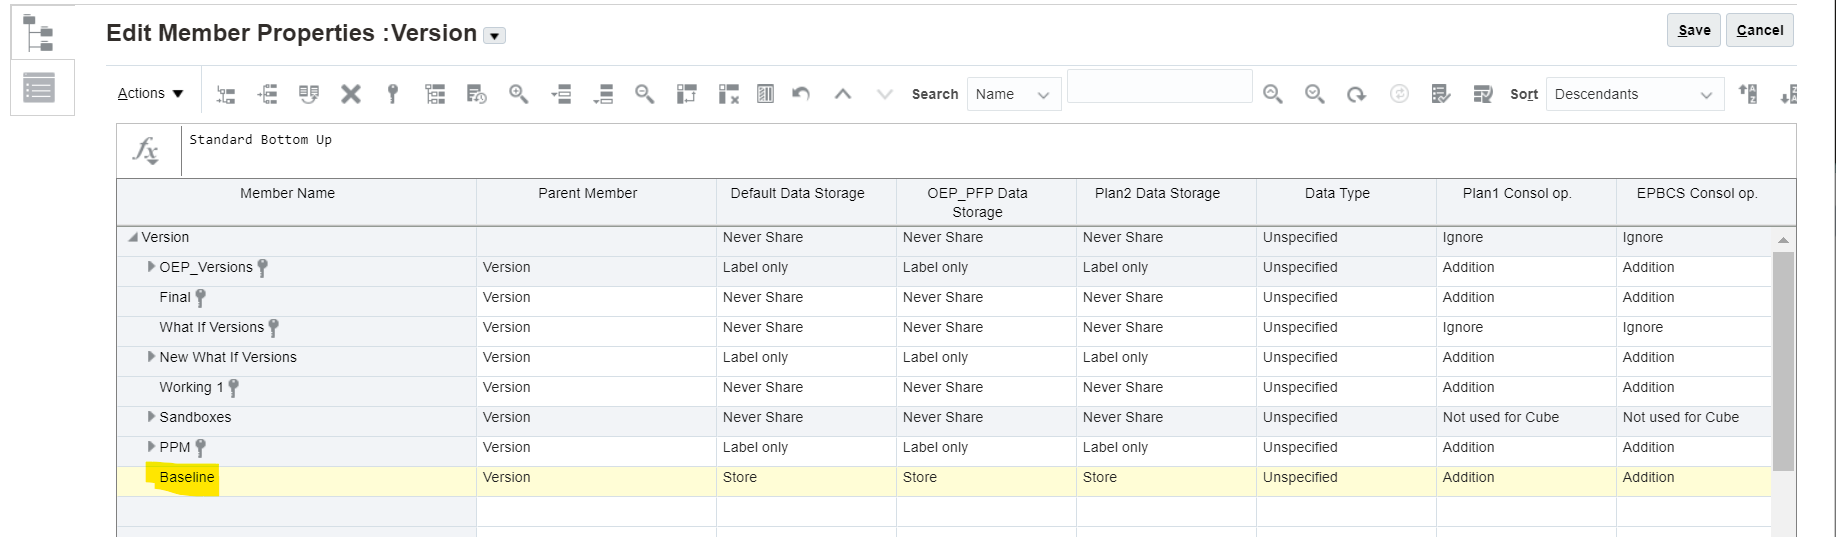Click the key icon beside Working 1
Image resolution: width=1836 pixels, height=537 pixels.
coord(233,388)
